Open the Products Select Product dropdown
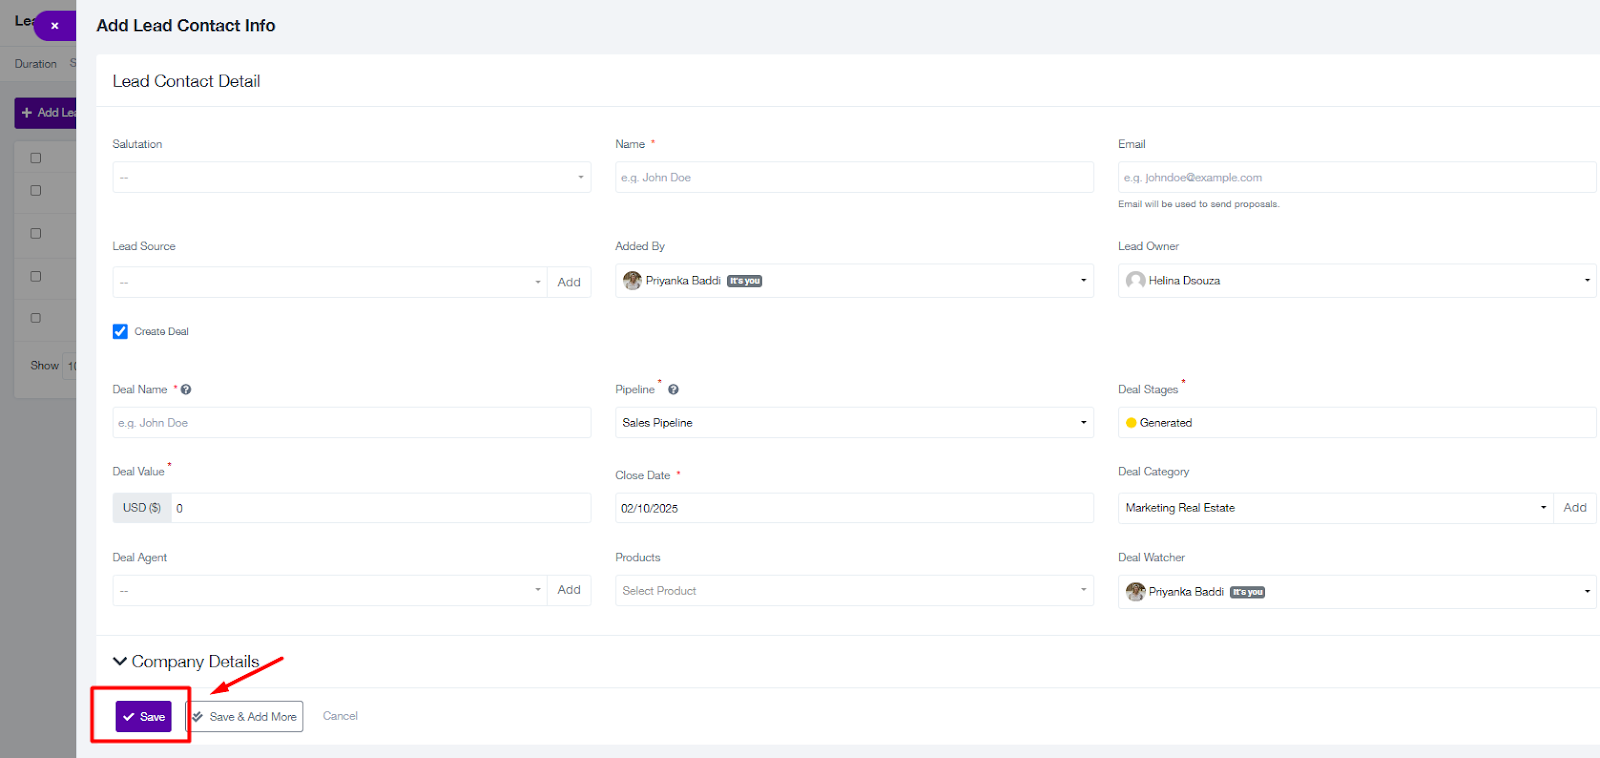The image size is (1600, 758). pyautogui.click(x=854, y=590)
